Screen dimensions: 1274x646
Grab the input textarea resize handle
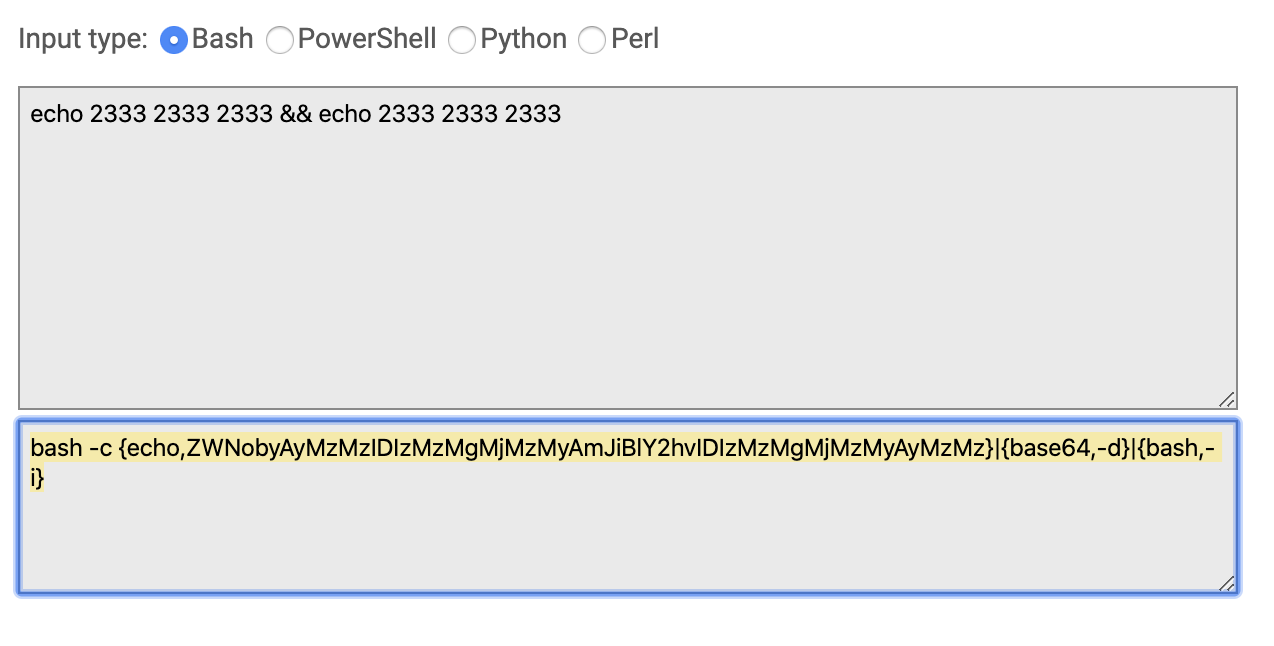[x=1227, y=398]
